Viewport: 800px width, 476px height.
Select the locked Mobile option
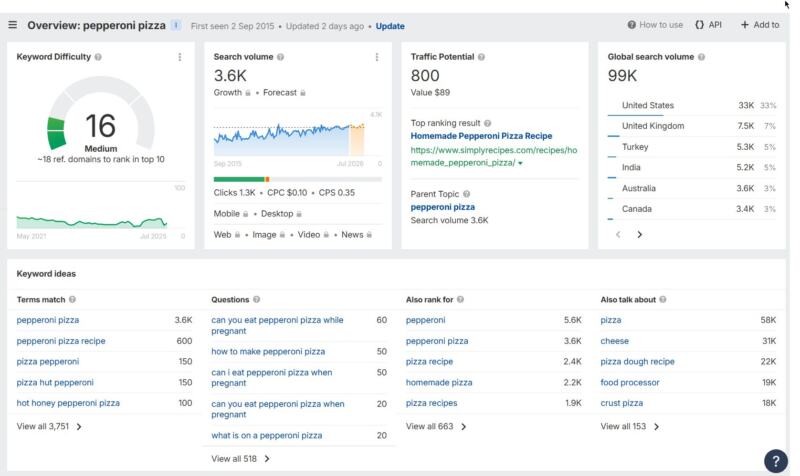pyautogui.click(x=231, y=214)
